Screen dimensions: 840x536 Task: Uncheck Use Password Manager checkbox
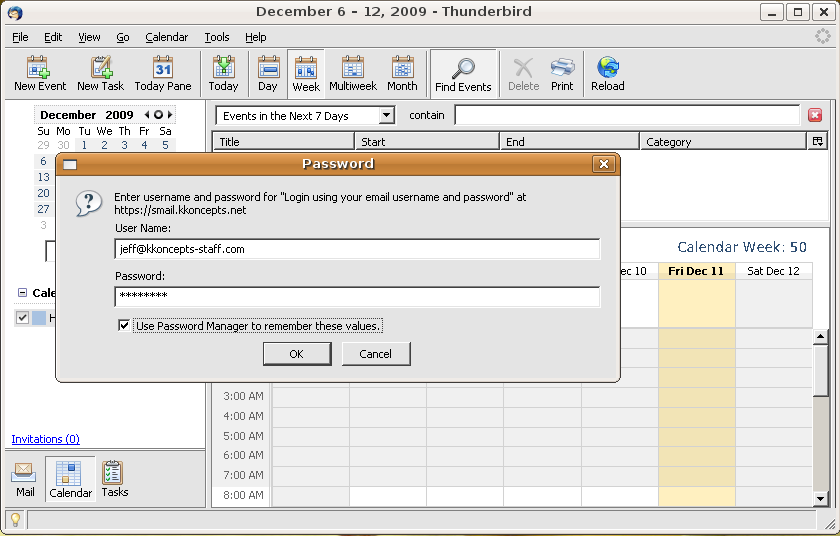pos(124,326)
